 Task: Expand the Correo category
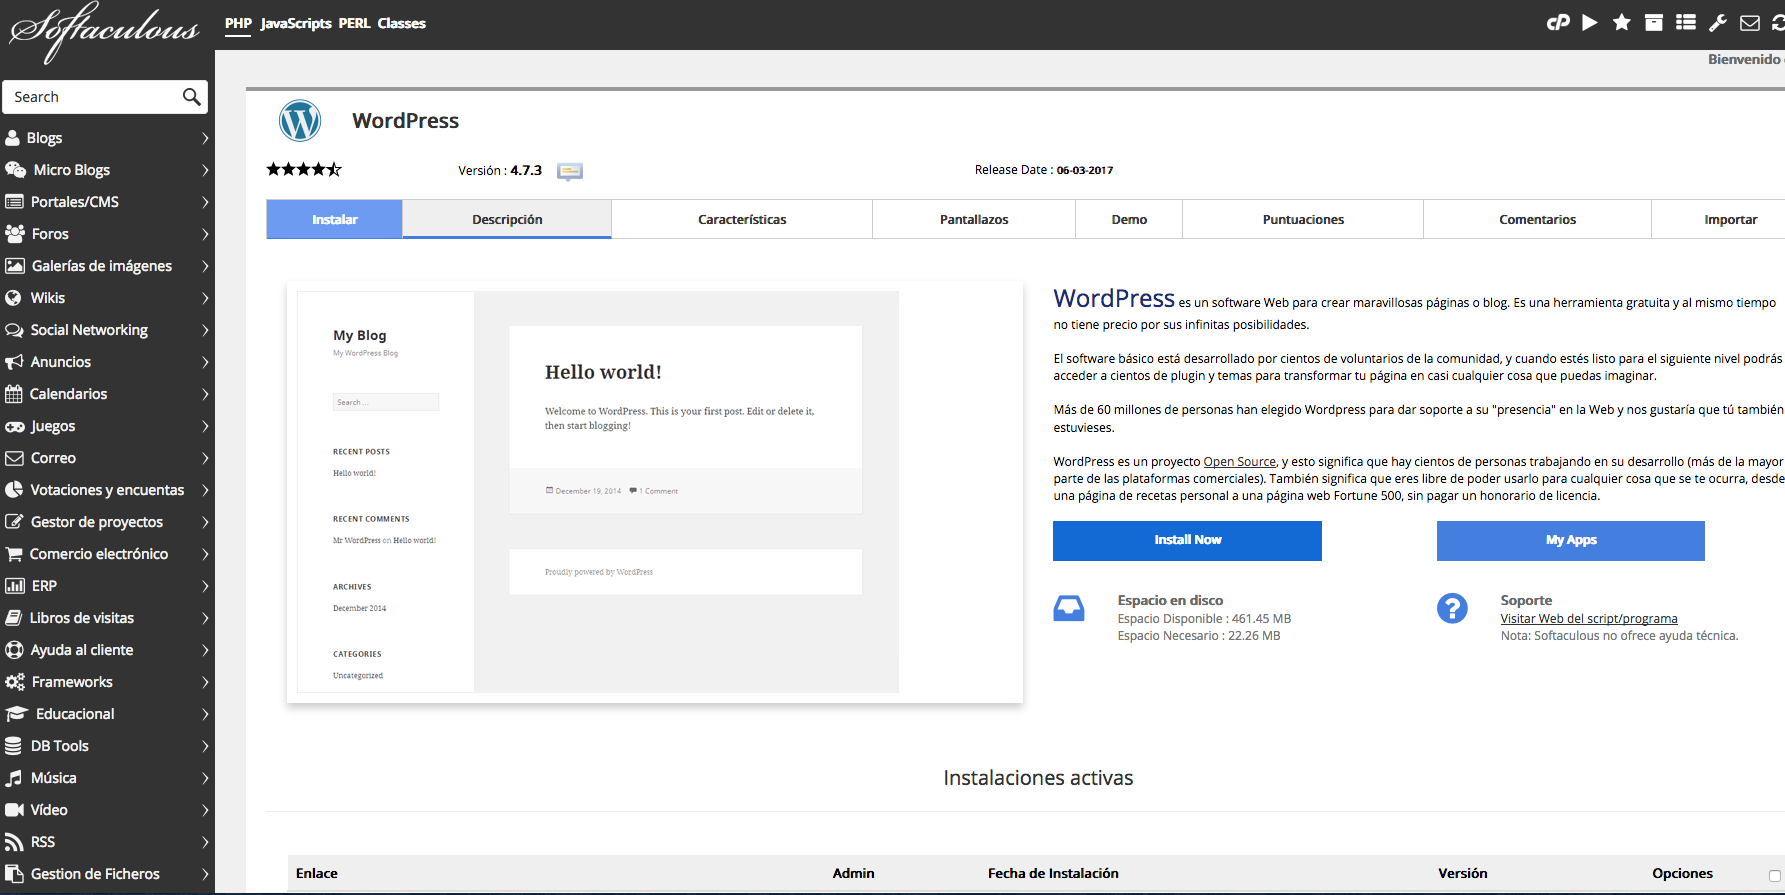tap(107, 458)
